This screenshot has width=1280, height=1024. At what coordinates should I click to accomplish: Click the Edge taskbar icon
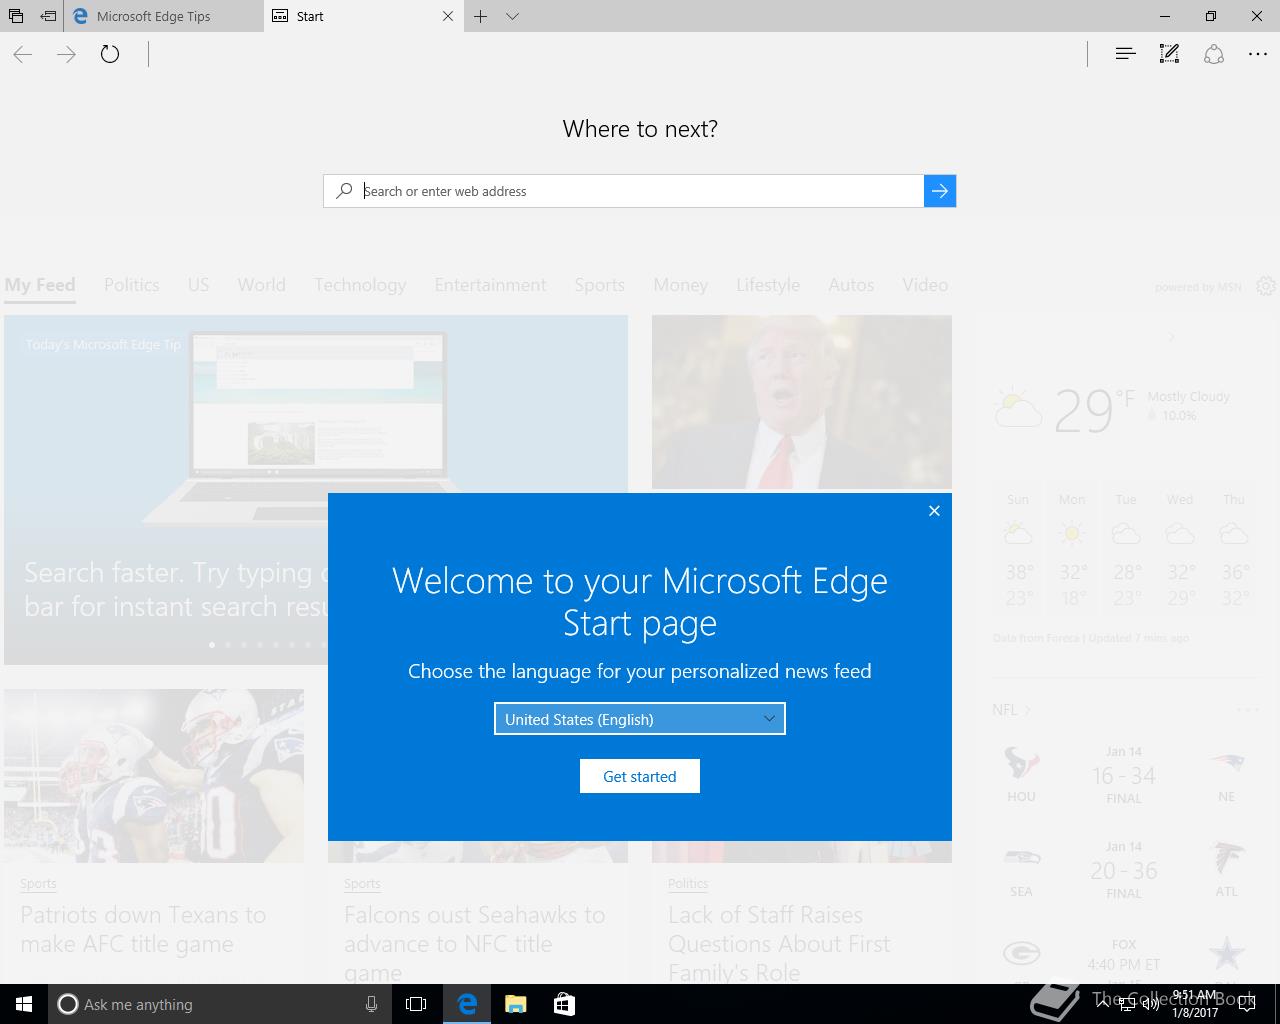tap(467, 1004)
